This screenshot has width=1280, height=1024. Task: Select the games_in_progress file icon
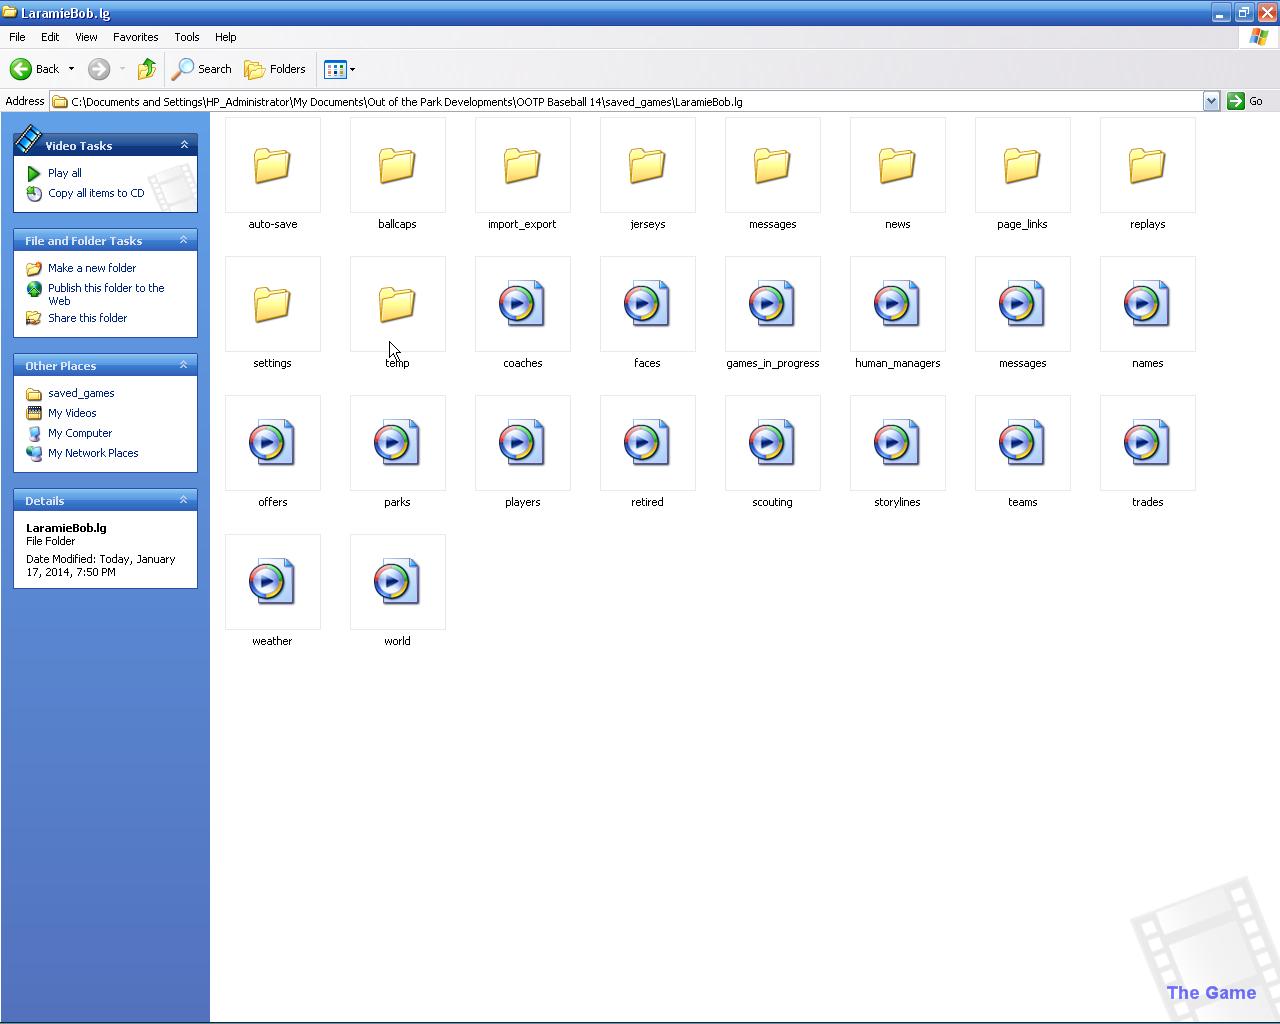coord(772,305)
